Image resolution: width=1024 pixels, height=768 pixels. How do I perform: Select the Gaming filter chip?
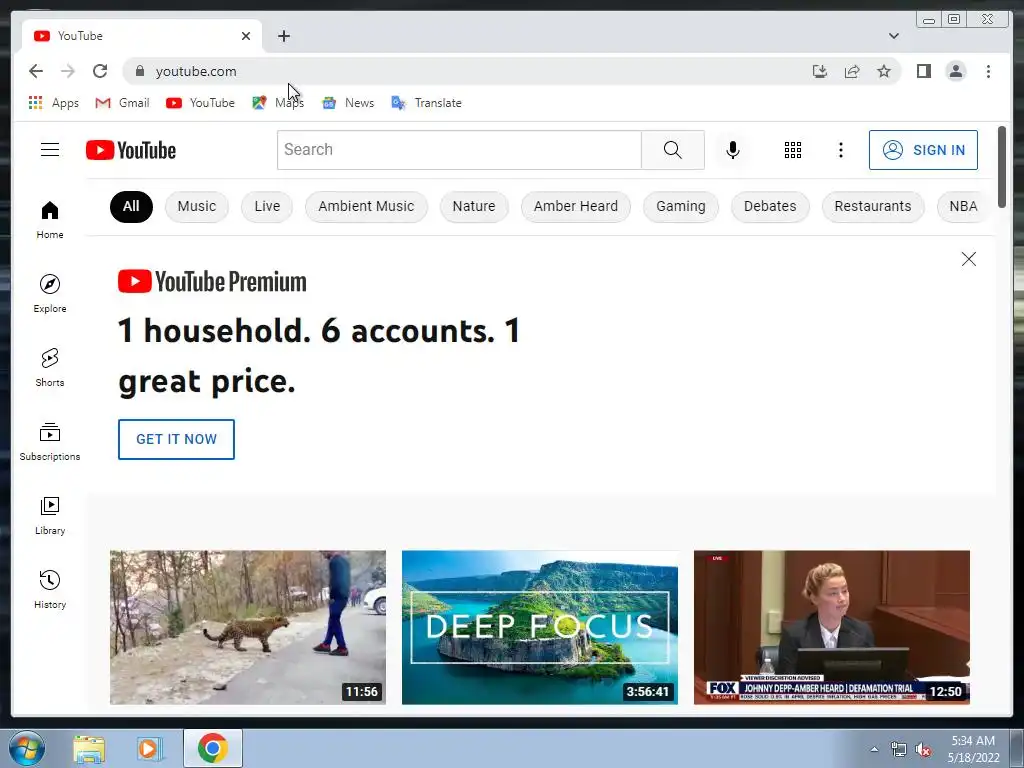[x=680, y=206]
